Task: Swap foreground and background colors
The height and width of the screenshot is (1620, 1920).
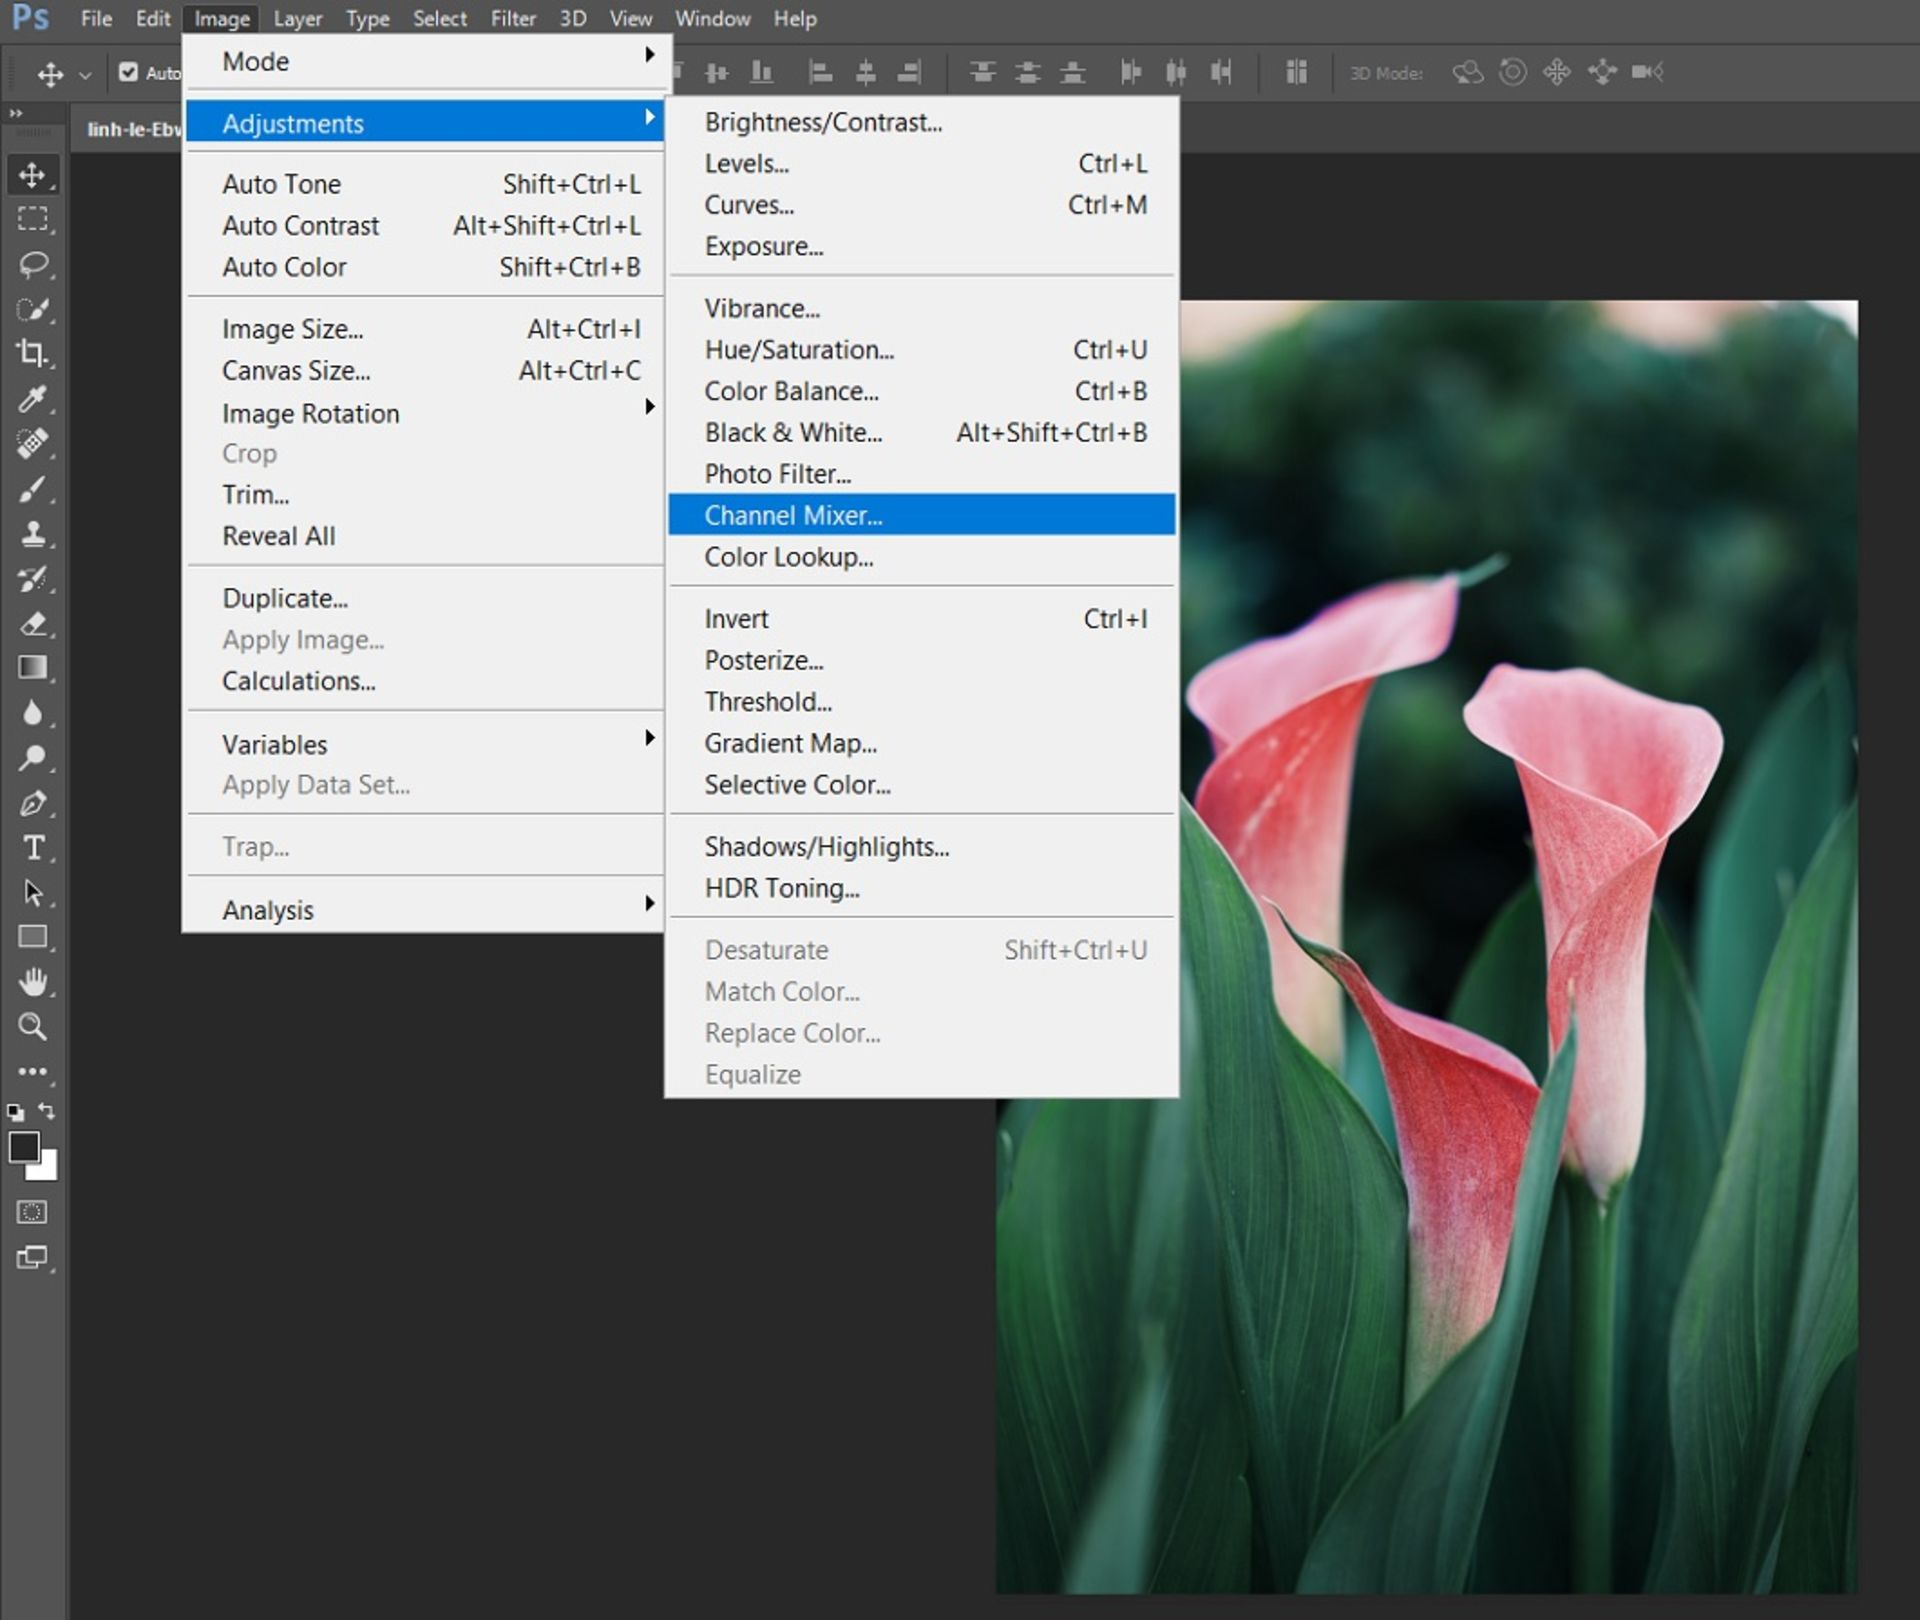Action: pyautogui.click(x=47, y=1111)
